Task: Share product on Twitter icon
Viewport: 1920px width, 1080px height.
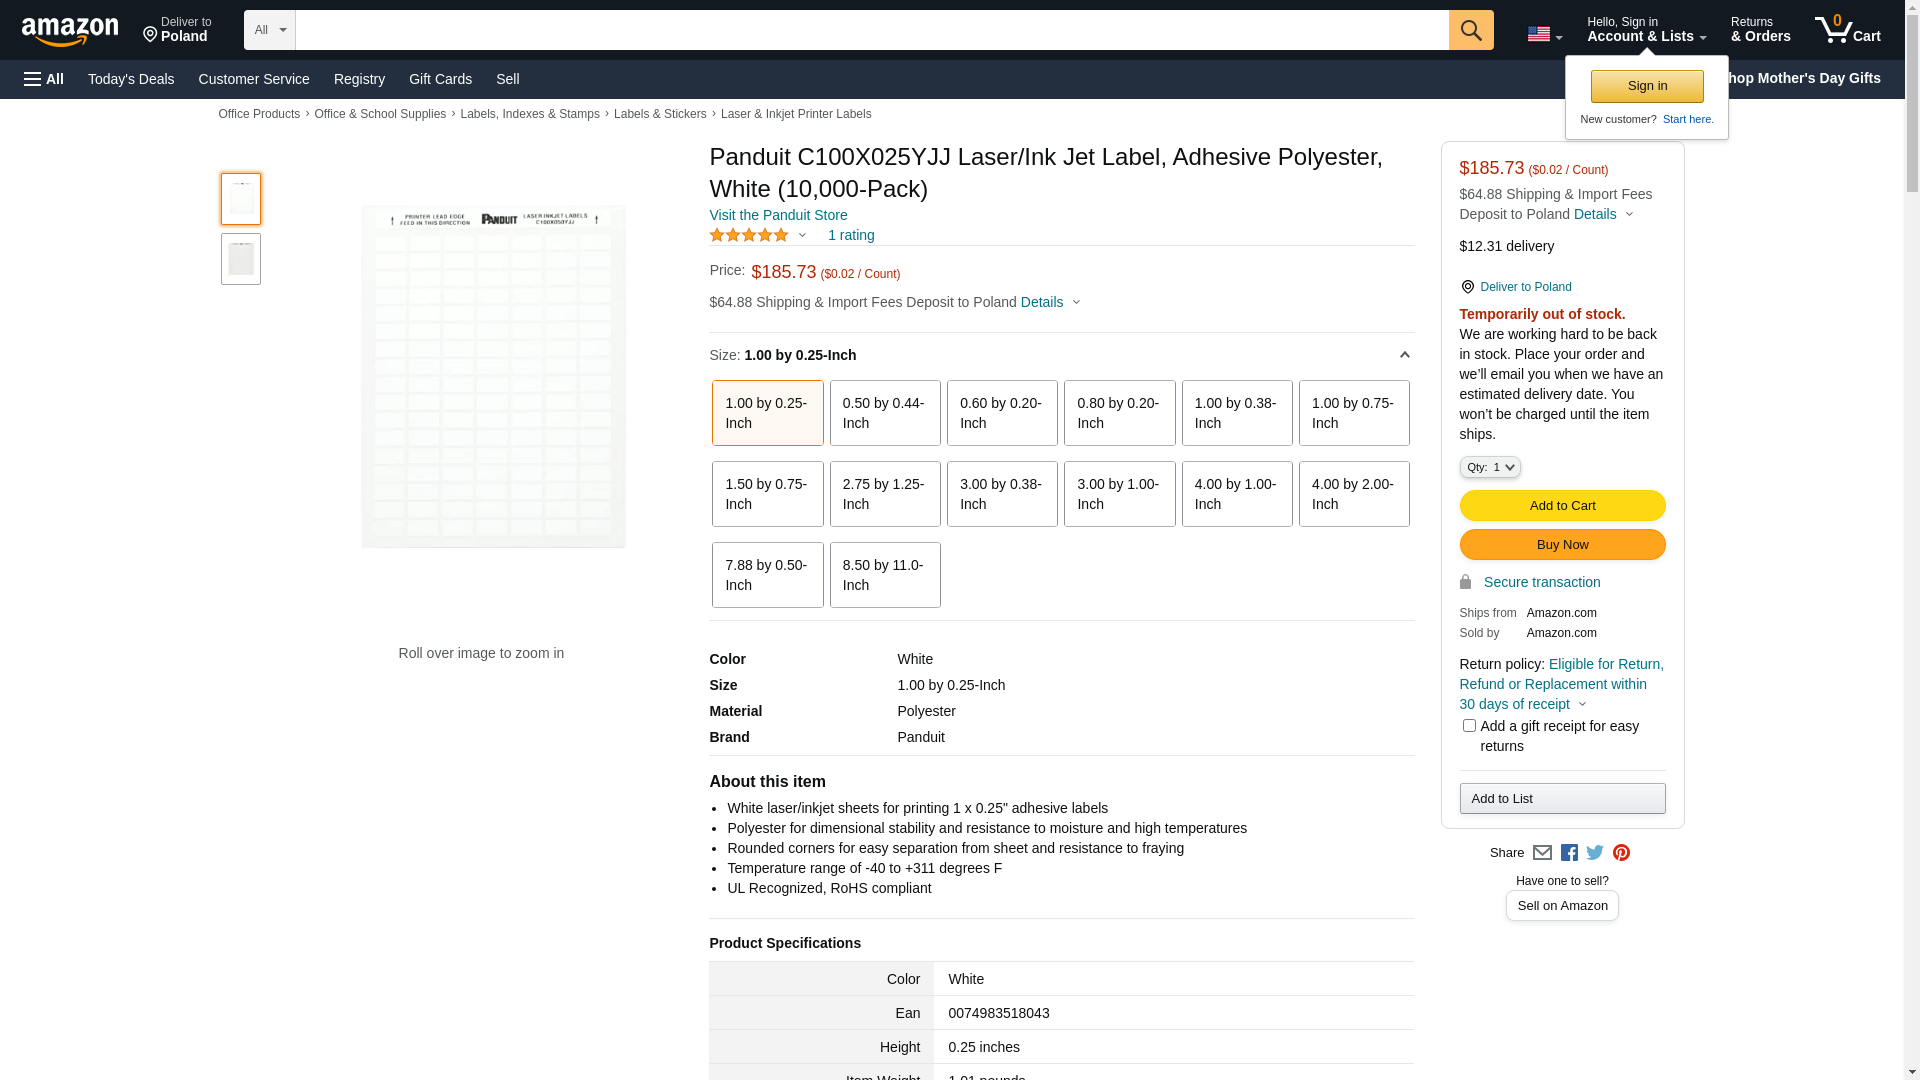Action: 1595,853
